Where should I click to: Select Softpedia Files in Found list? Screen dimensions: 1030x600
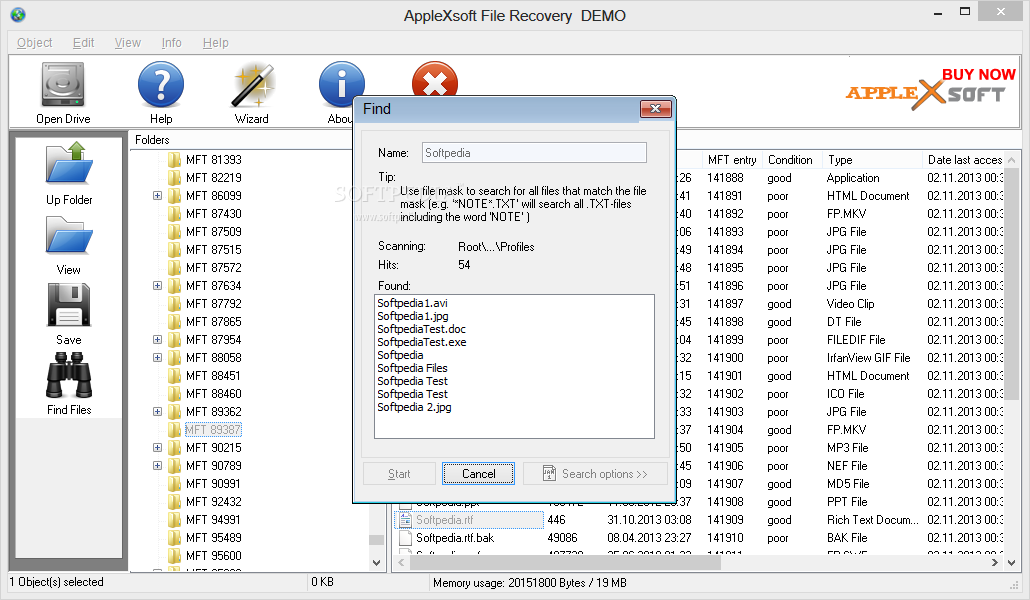point(412,368)
